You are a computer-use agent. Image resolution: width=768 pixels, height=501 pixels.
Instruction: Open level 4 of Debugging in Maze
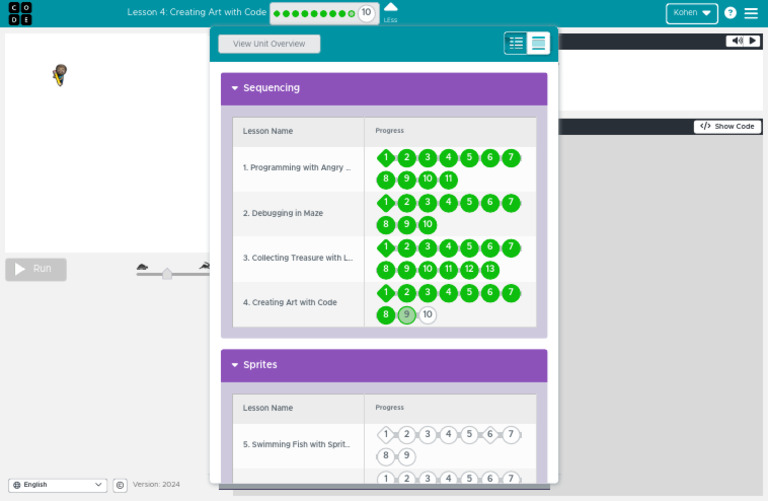point(449,202)
